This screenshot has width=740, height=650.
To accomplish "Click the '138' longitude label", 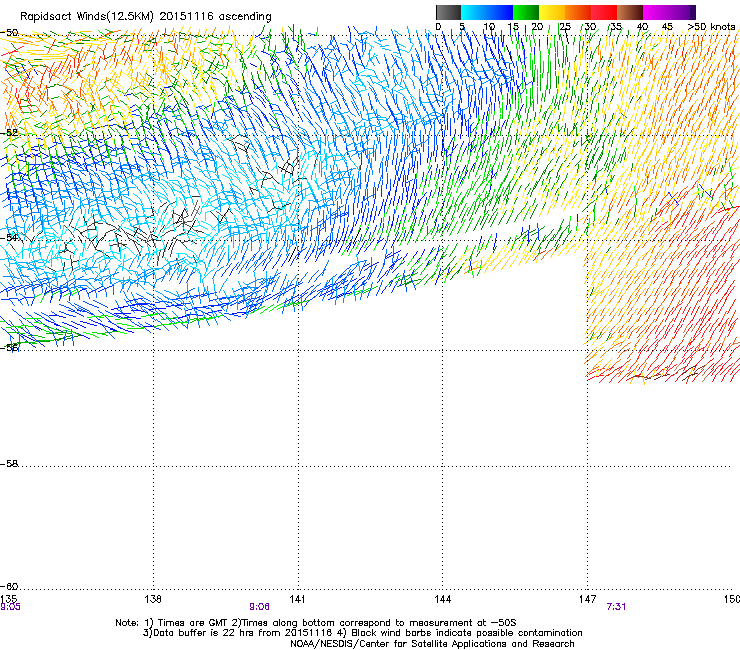I will [153, 599].
